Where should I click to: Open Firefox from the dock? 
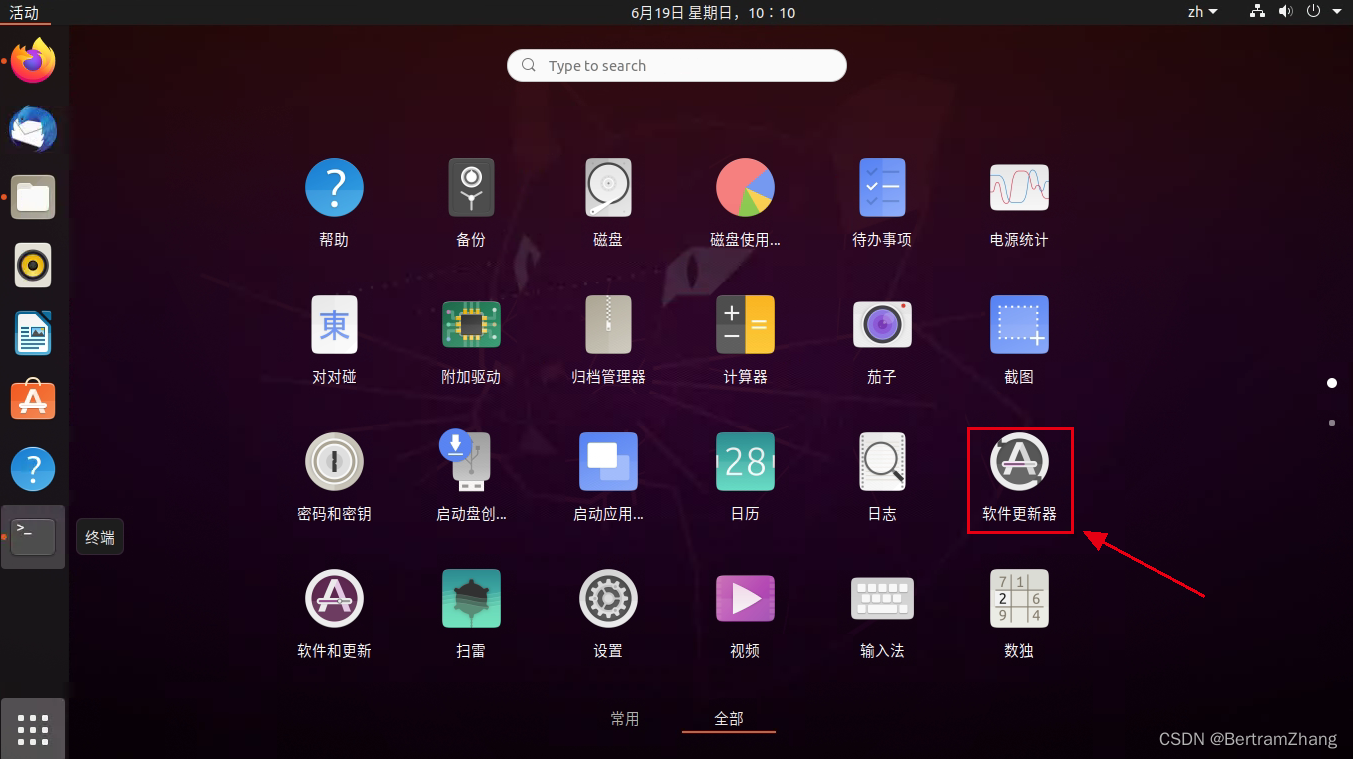33,61
